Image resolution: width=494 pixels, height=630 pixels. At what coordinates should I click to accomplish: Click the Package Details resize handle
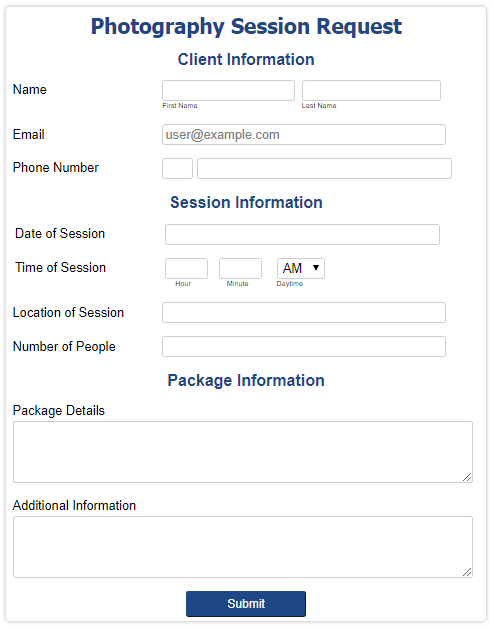(467, 477)
